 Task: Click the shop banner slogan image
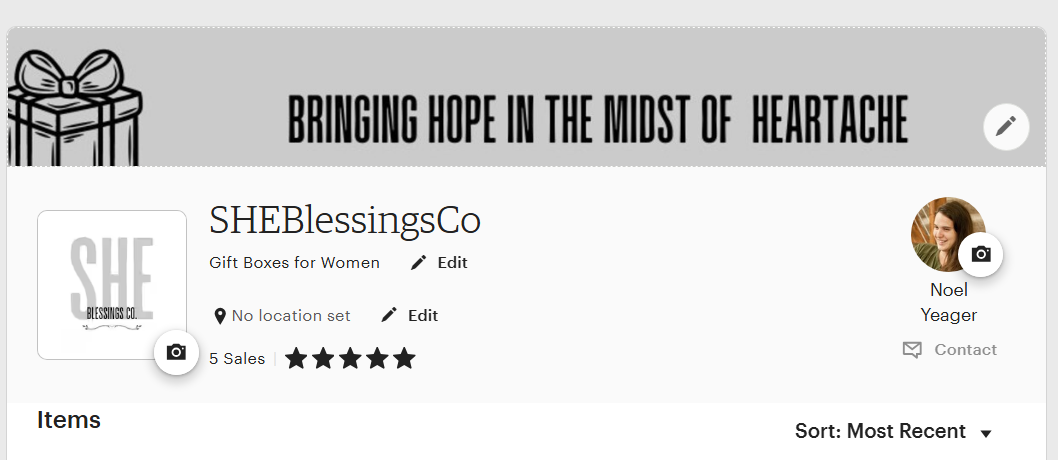pos(597,119)
